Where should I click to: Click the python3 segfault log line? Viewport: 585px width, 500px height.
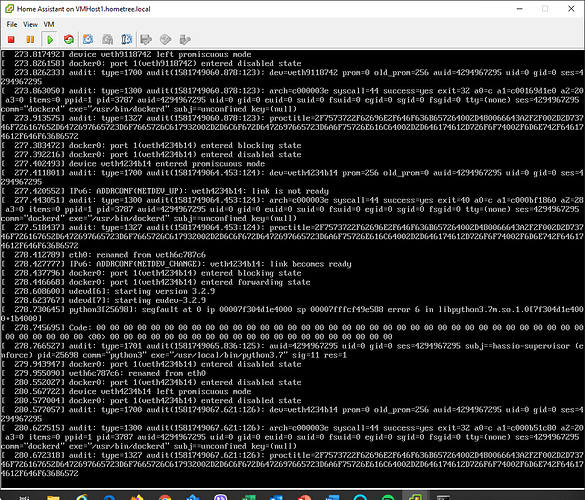(x=292, y=314)
